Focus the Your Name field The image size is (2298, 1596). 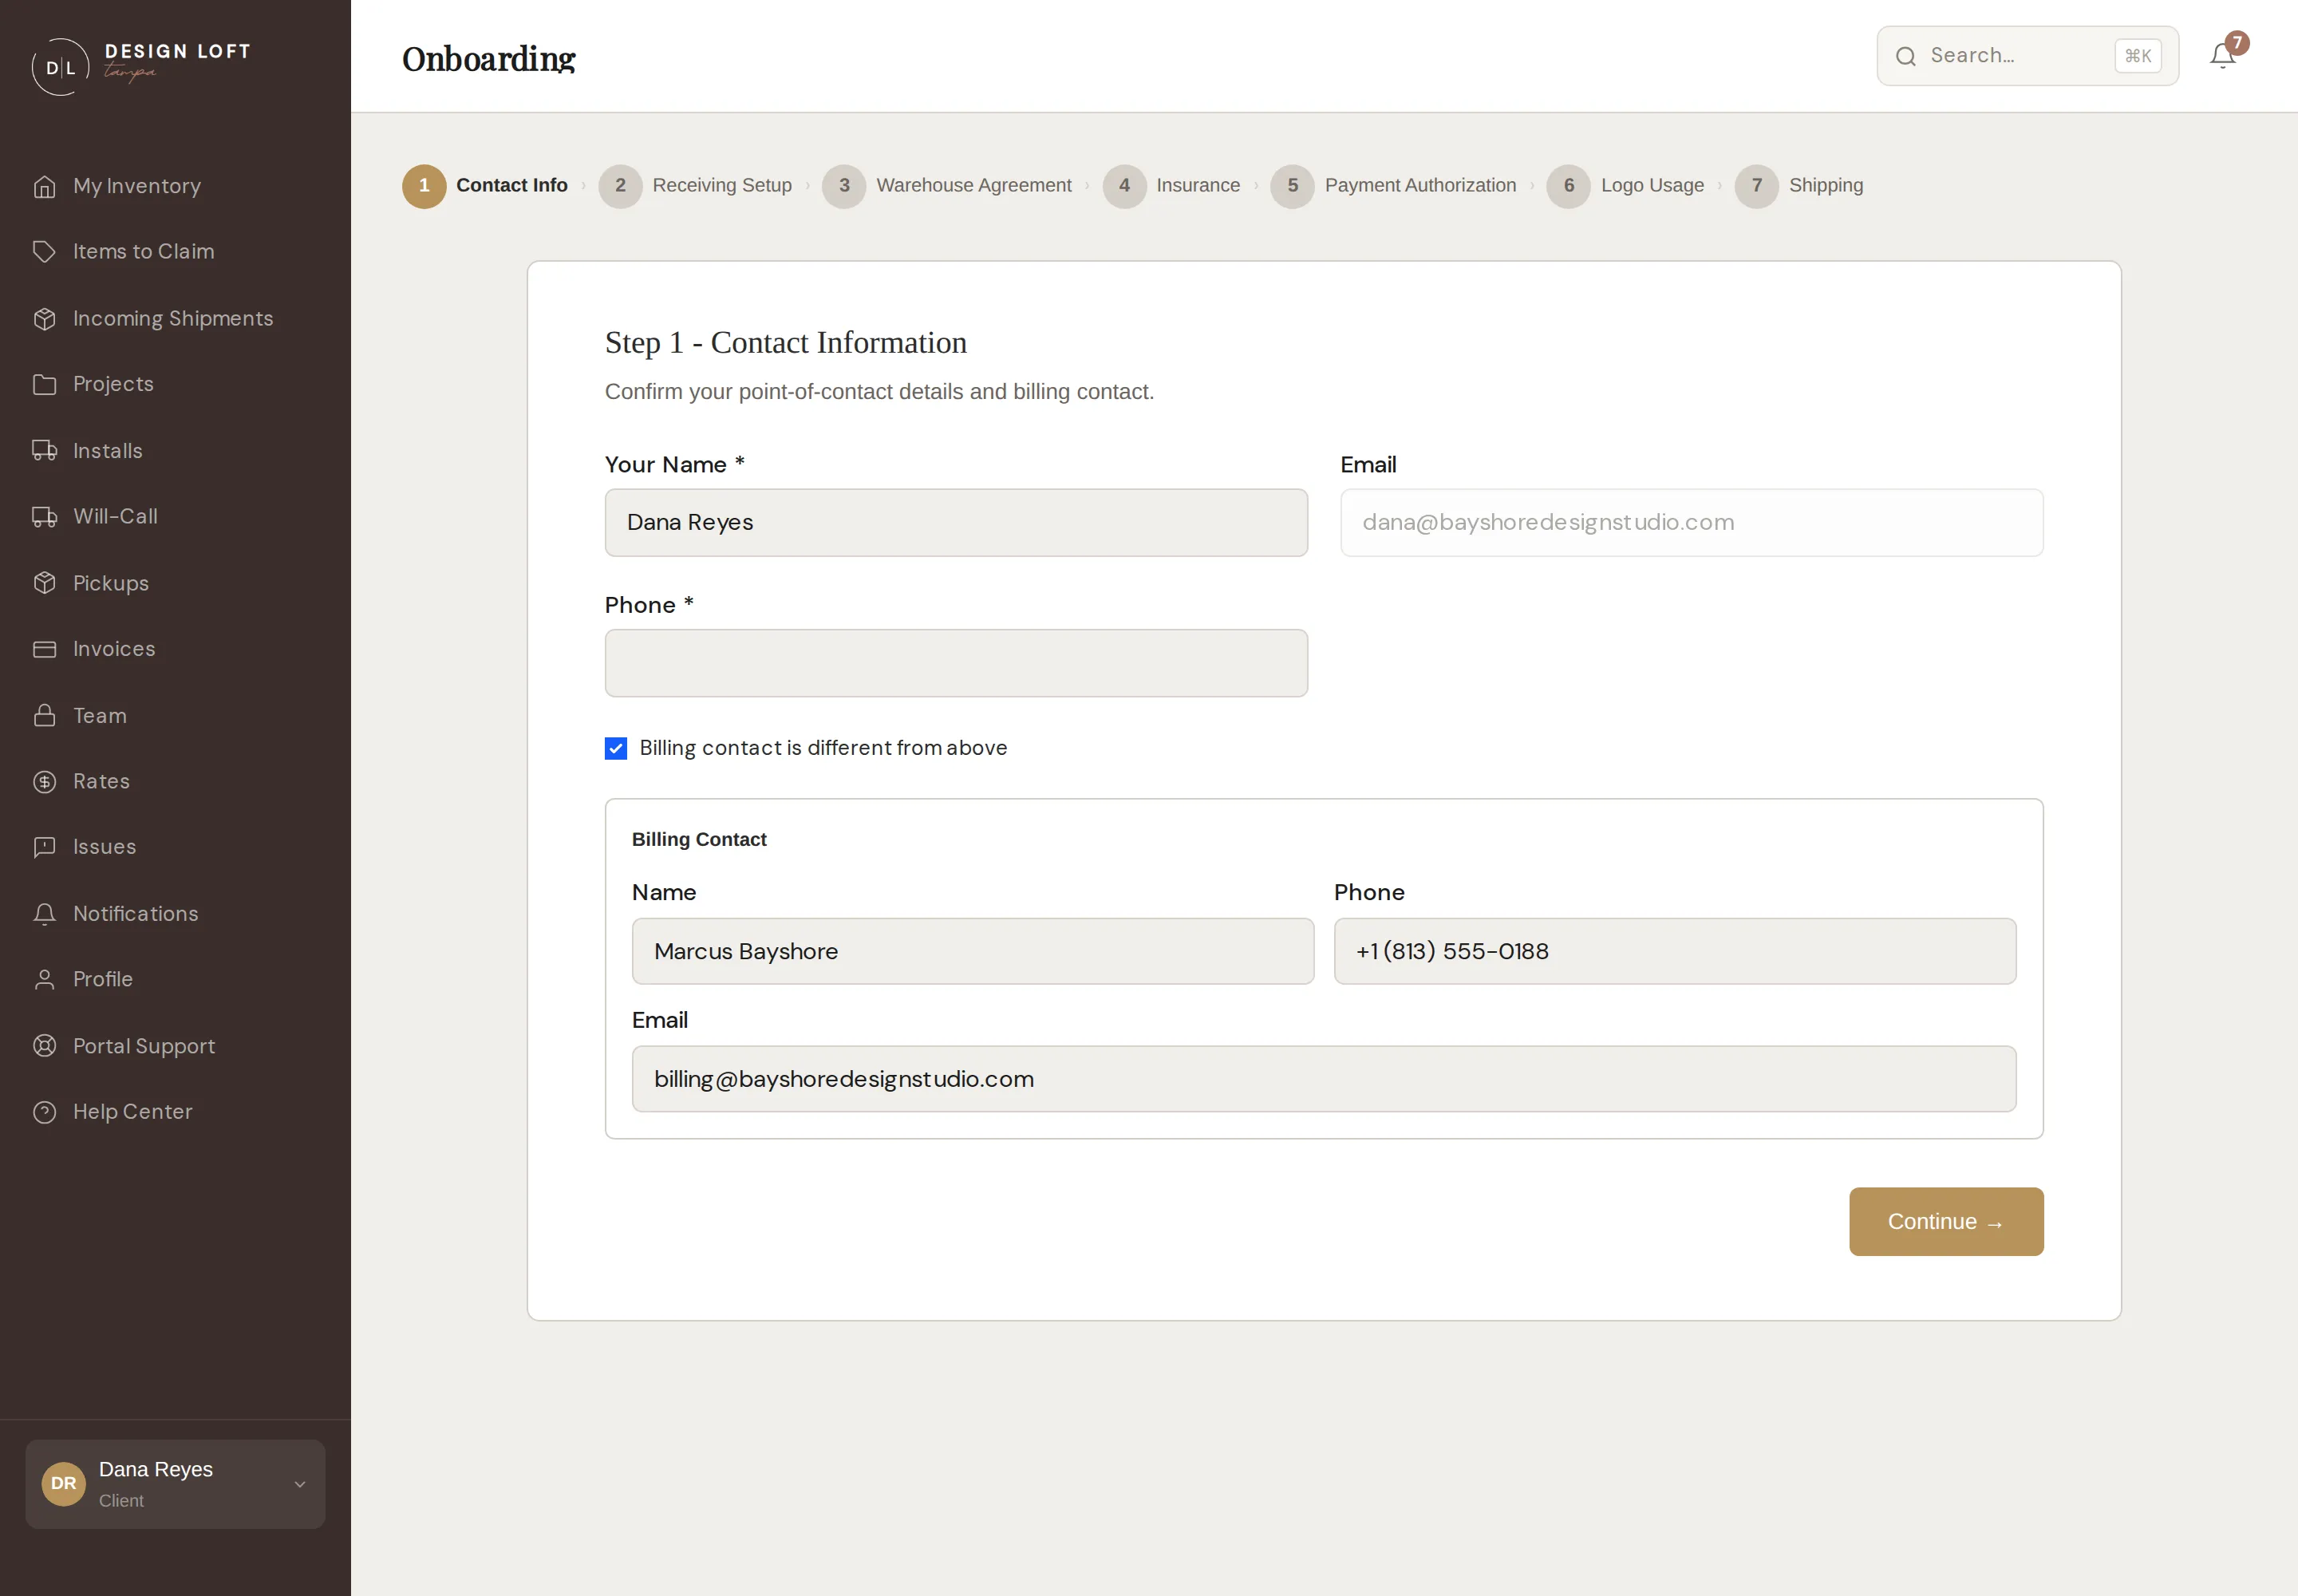[956, 523]
